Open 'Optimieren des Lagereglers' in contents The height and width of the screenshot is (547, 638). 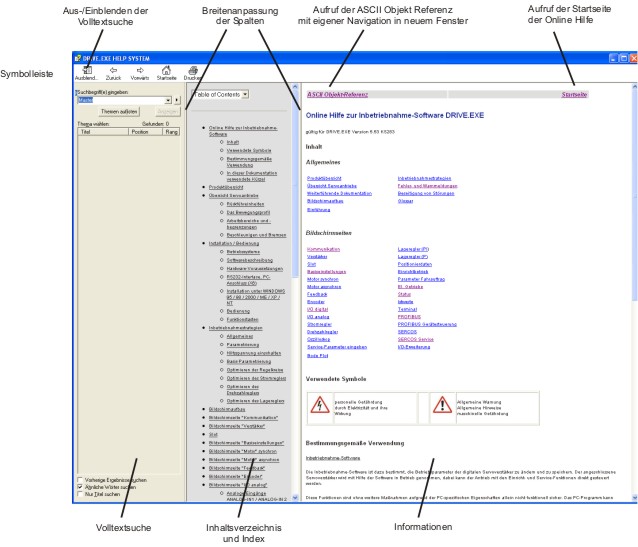(255, 401)
